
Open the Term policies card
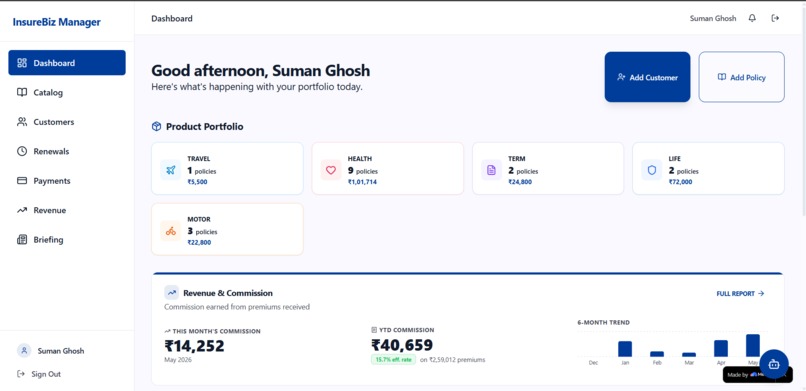[x=548, y=169]
